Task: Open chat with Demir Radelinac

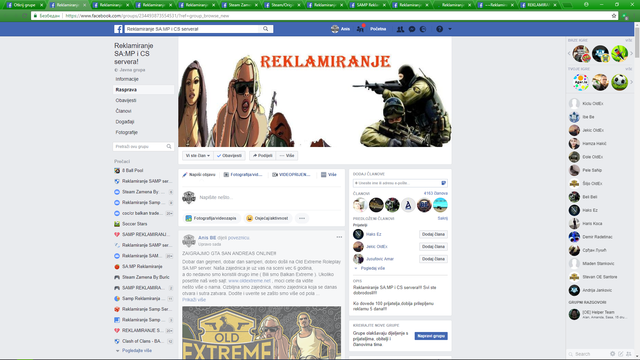Action: 600,237
